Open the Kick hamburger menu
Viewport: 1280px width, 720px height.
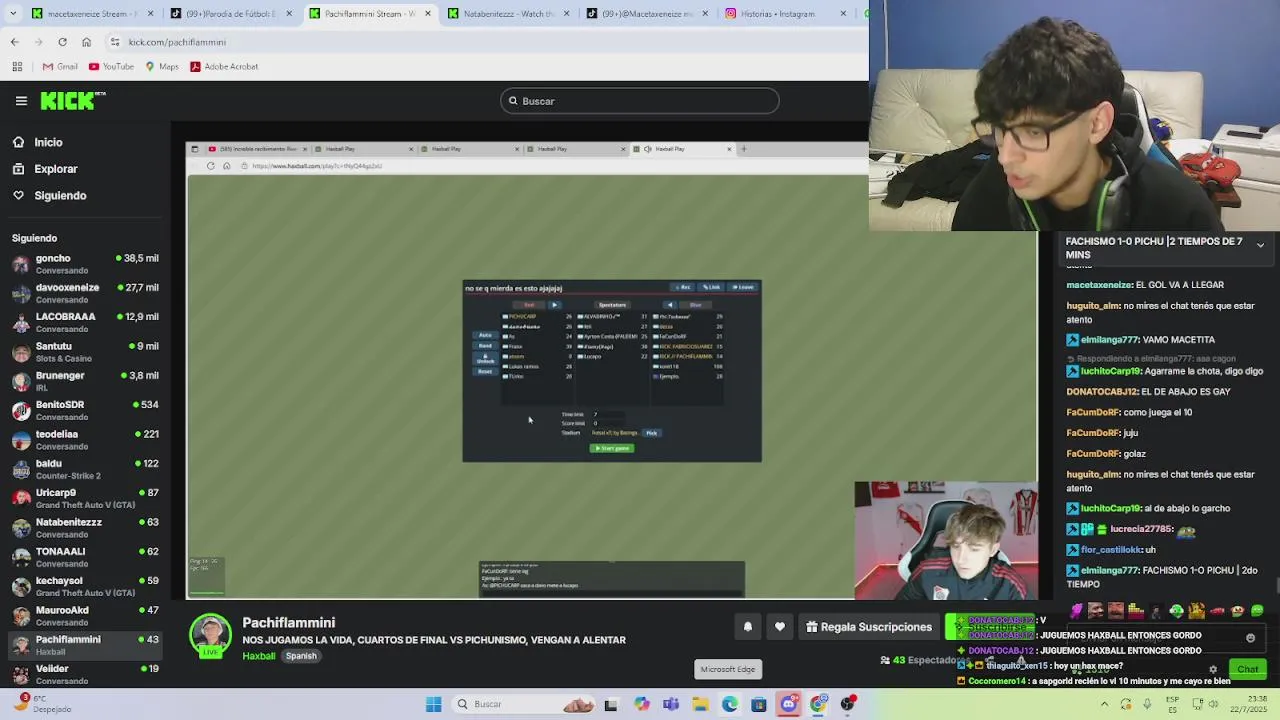21,100
